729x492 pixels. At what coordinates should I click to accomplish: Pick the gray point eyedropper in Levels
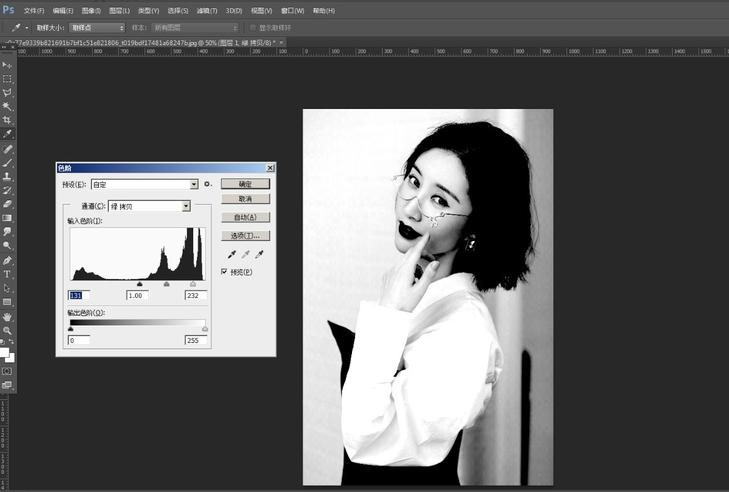[245, 255]
